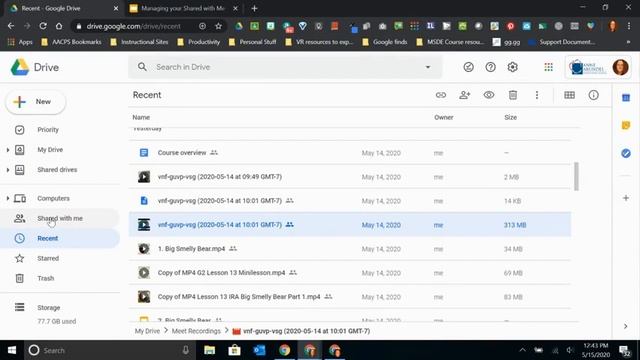Image resolution: width=640 pixels, height=360 pixels.
Task: Open Drive Settings gear
Action: [513, 67]
